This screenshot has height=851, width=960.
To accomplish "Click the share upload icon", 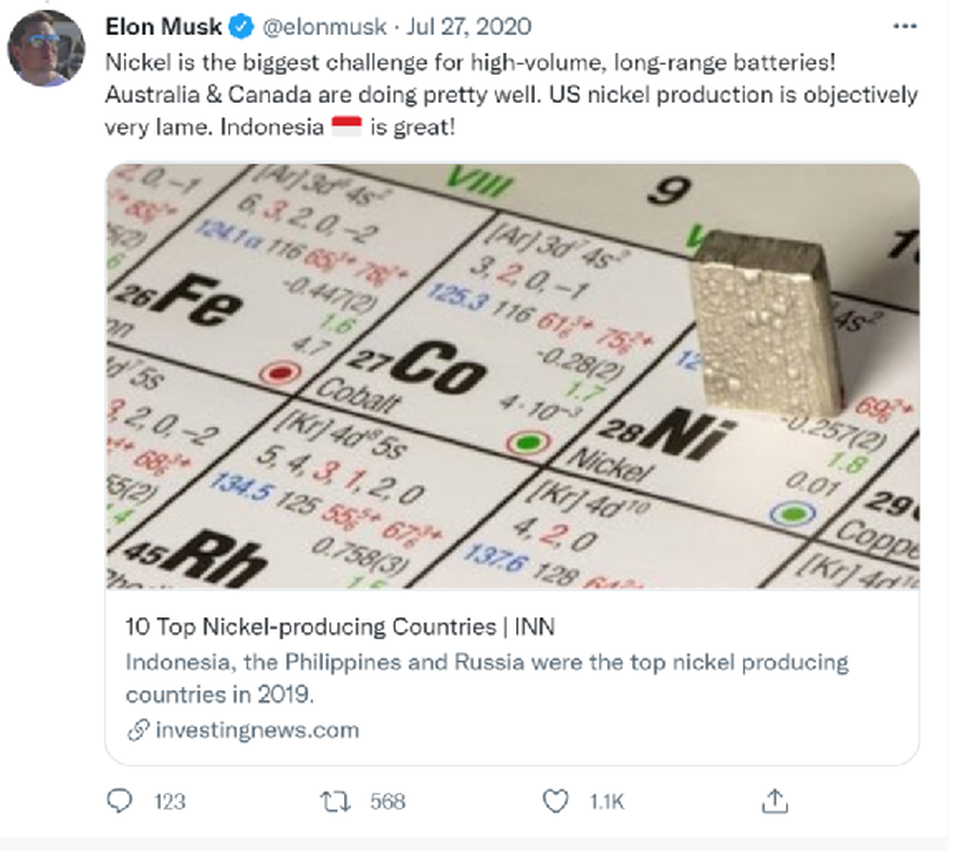I will 776,800.
